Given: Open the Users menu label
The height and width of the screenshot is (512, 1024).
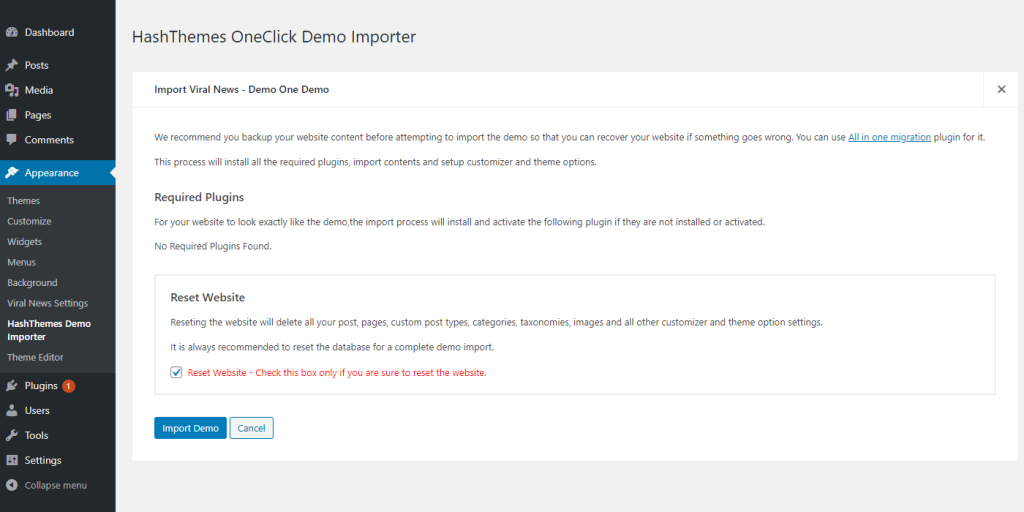Looking at the screenshot, I should 37,411.
